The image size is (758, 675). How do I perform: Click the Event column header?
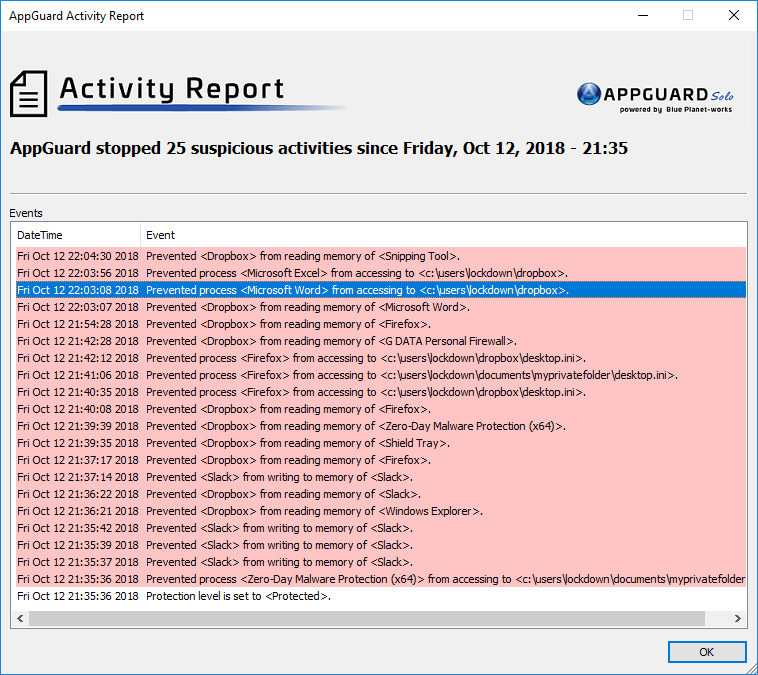443,235
